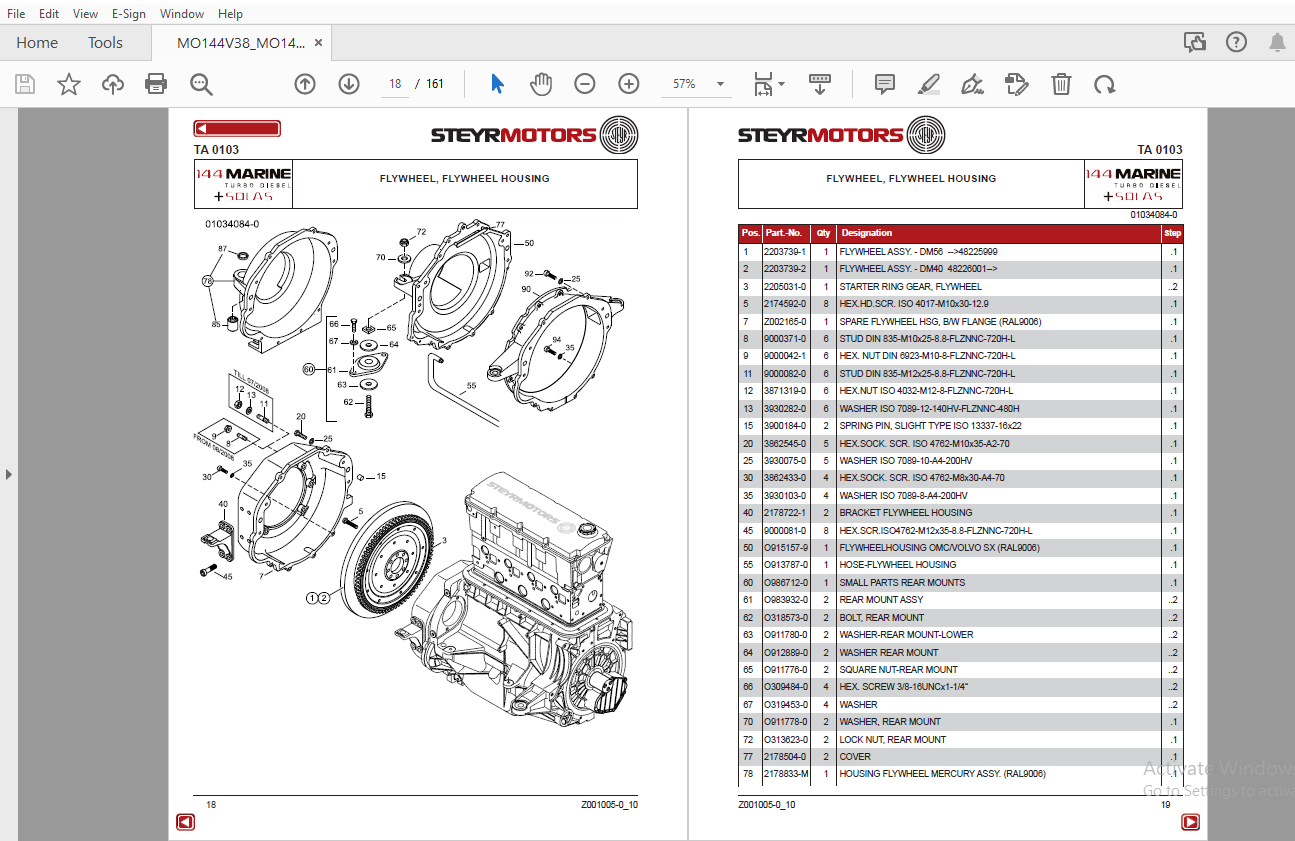Open the fit page options tool

click(x=768, y=84)
